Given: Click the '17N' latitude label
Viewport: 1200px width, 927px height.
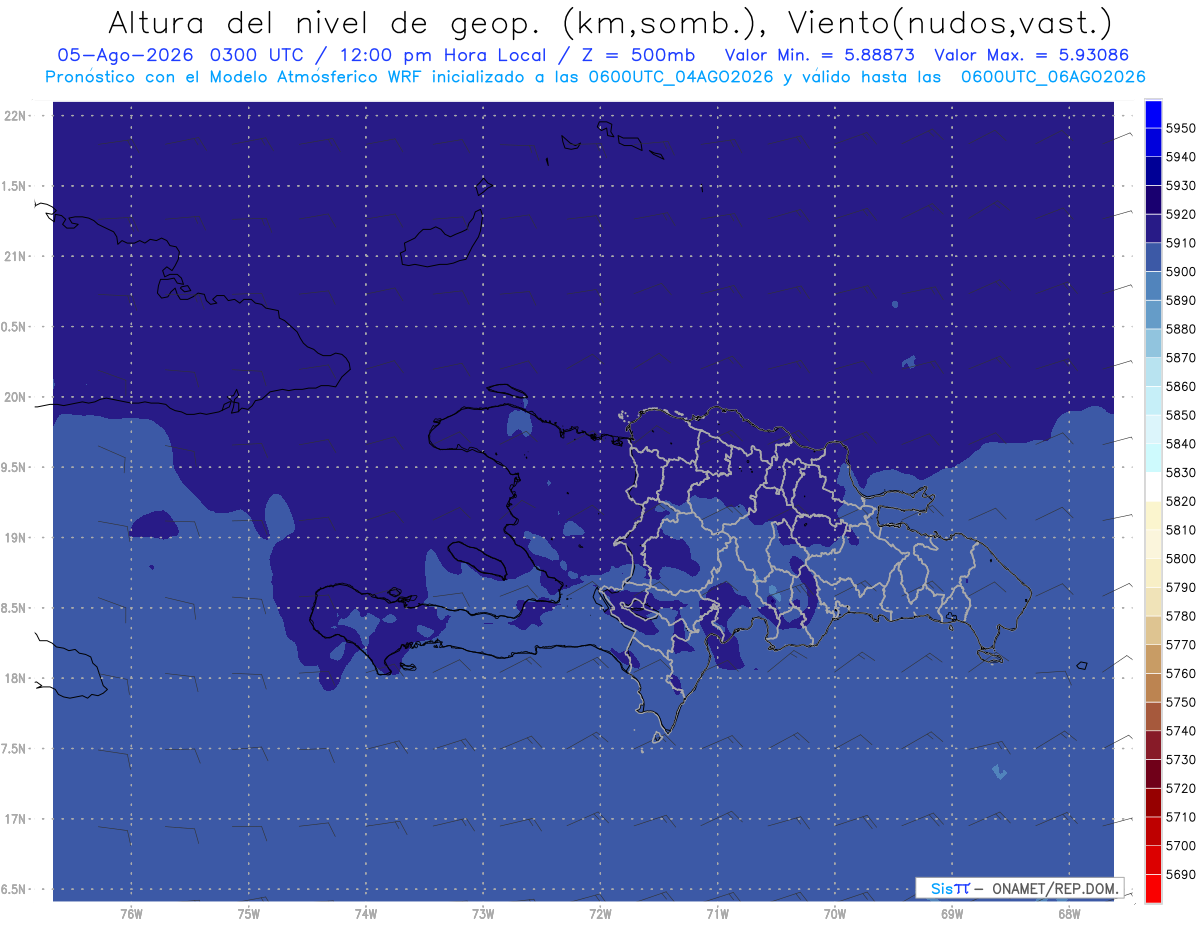Looking at the screenshot, I should pyautogui.click(x=16, y=819).
